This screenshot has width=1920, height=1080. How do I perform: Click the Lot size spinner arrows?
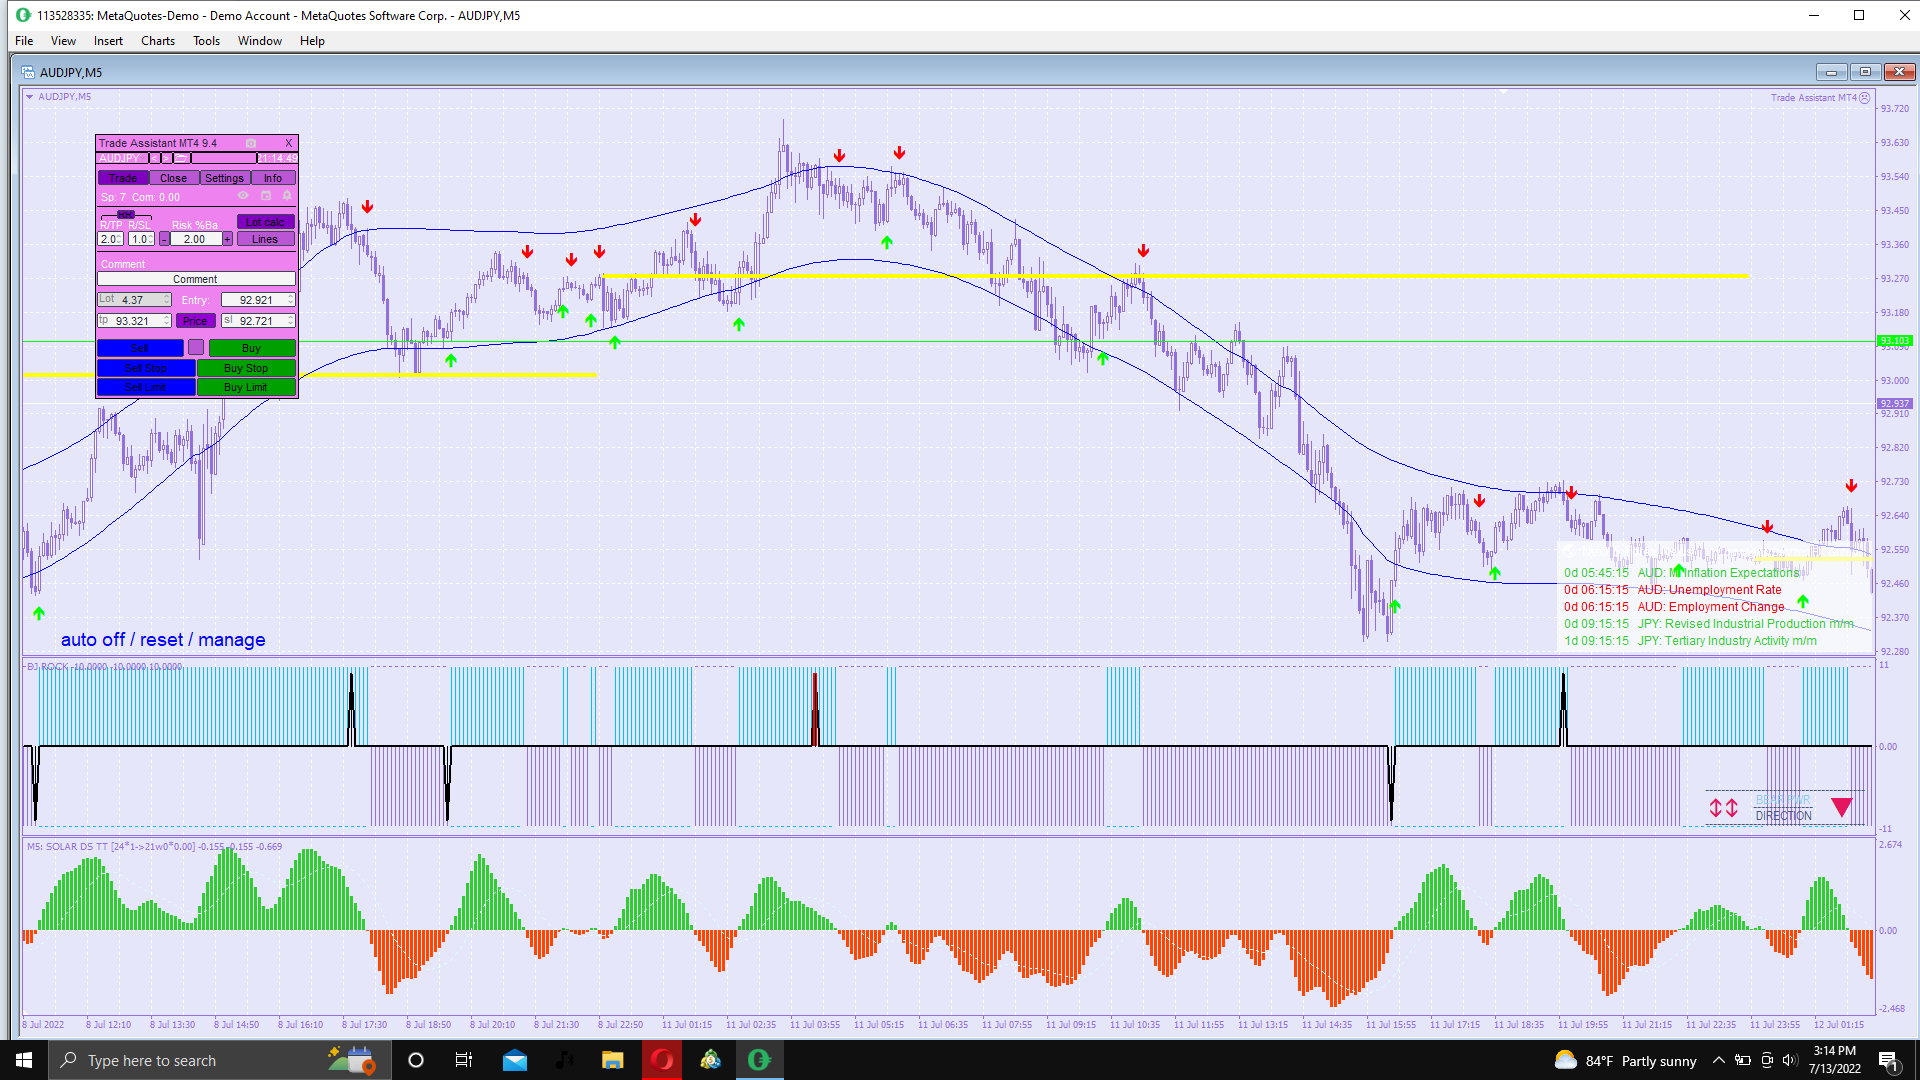point(167,300)
